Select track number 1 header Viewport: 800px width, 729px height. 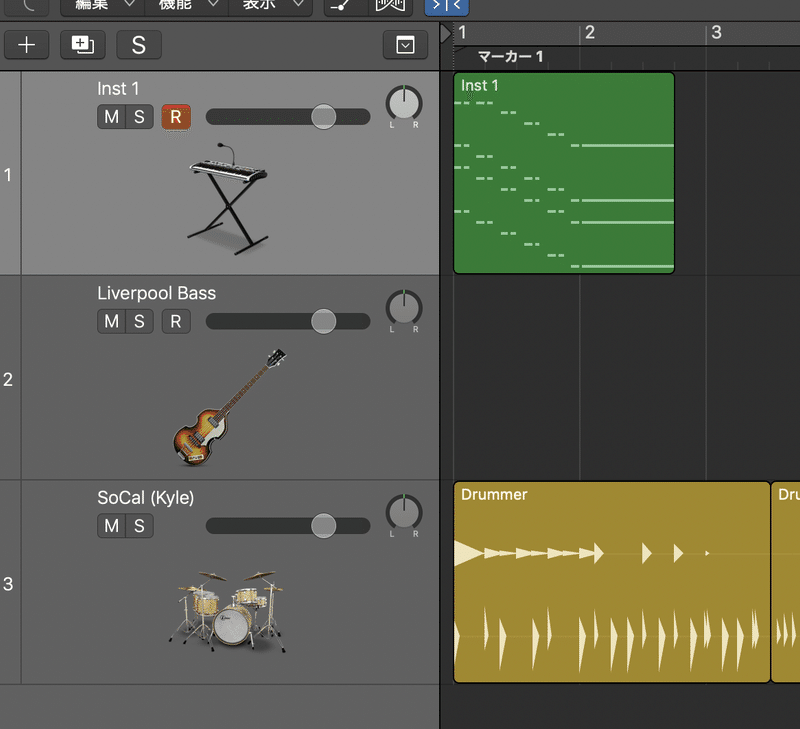click(10, 173)
